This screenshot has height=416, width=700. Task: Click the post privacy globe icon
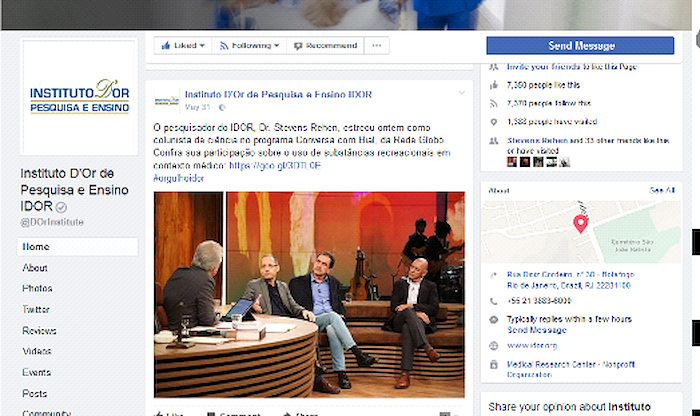(x=222, y=108)
